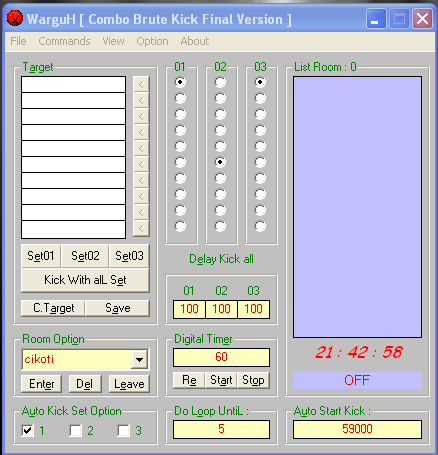Screen dimensions: 438x455
Task: Select first radio button in column 01
Action: click(x=180, y=82)
